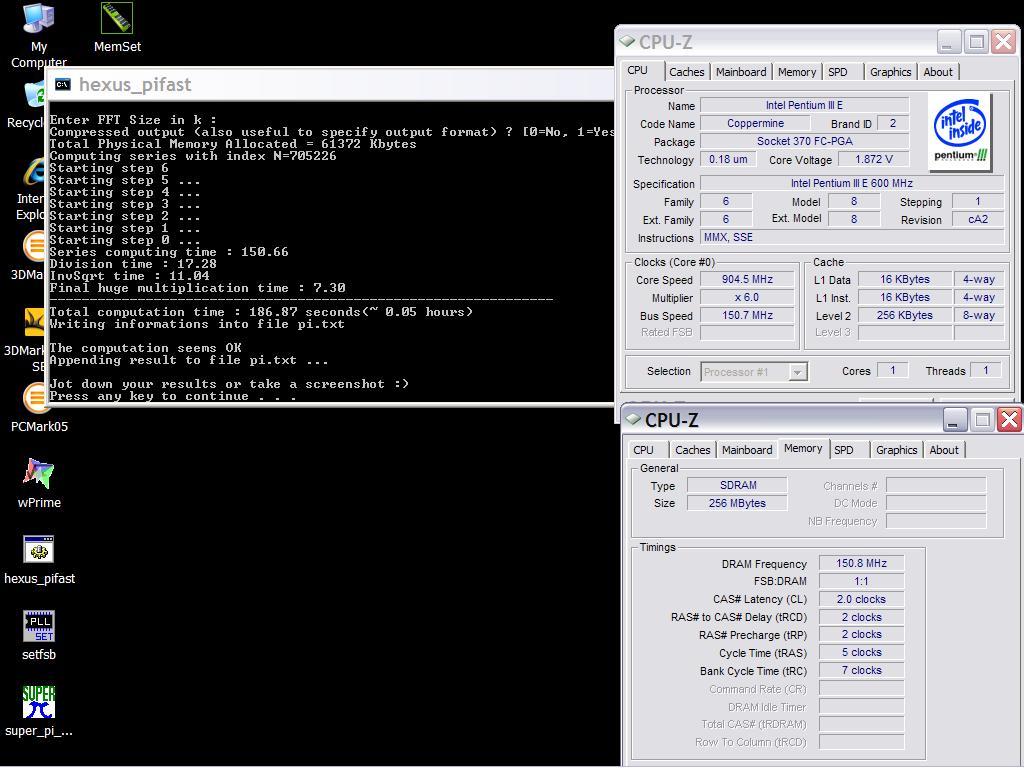1024x768 pixels.
Task: Click the FSB:DRAM value '1:1'
Action: tap(861, 581)
